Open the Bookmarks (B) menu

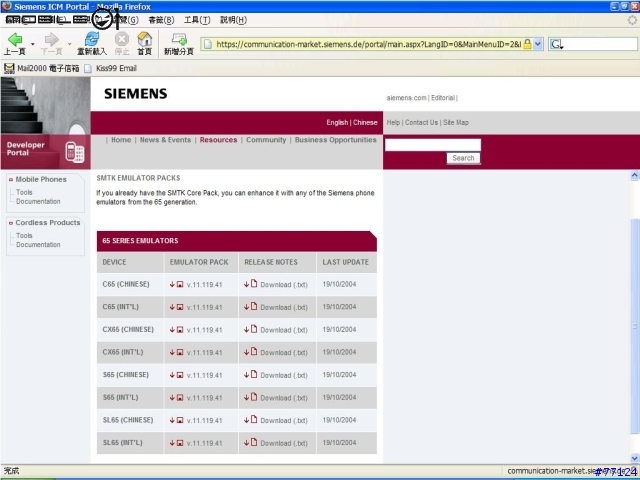(161, 20)
